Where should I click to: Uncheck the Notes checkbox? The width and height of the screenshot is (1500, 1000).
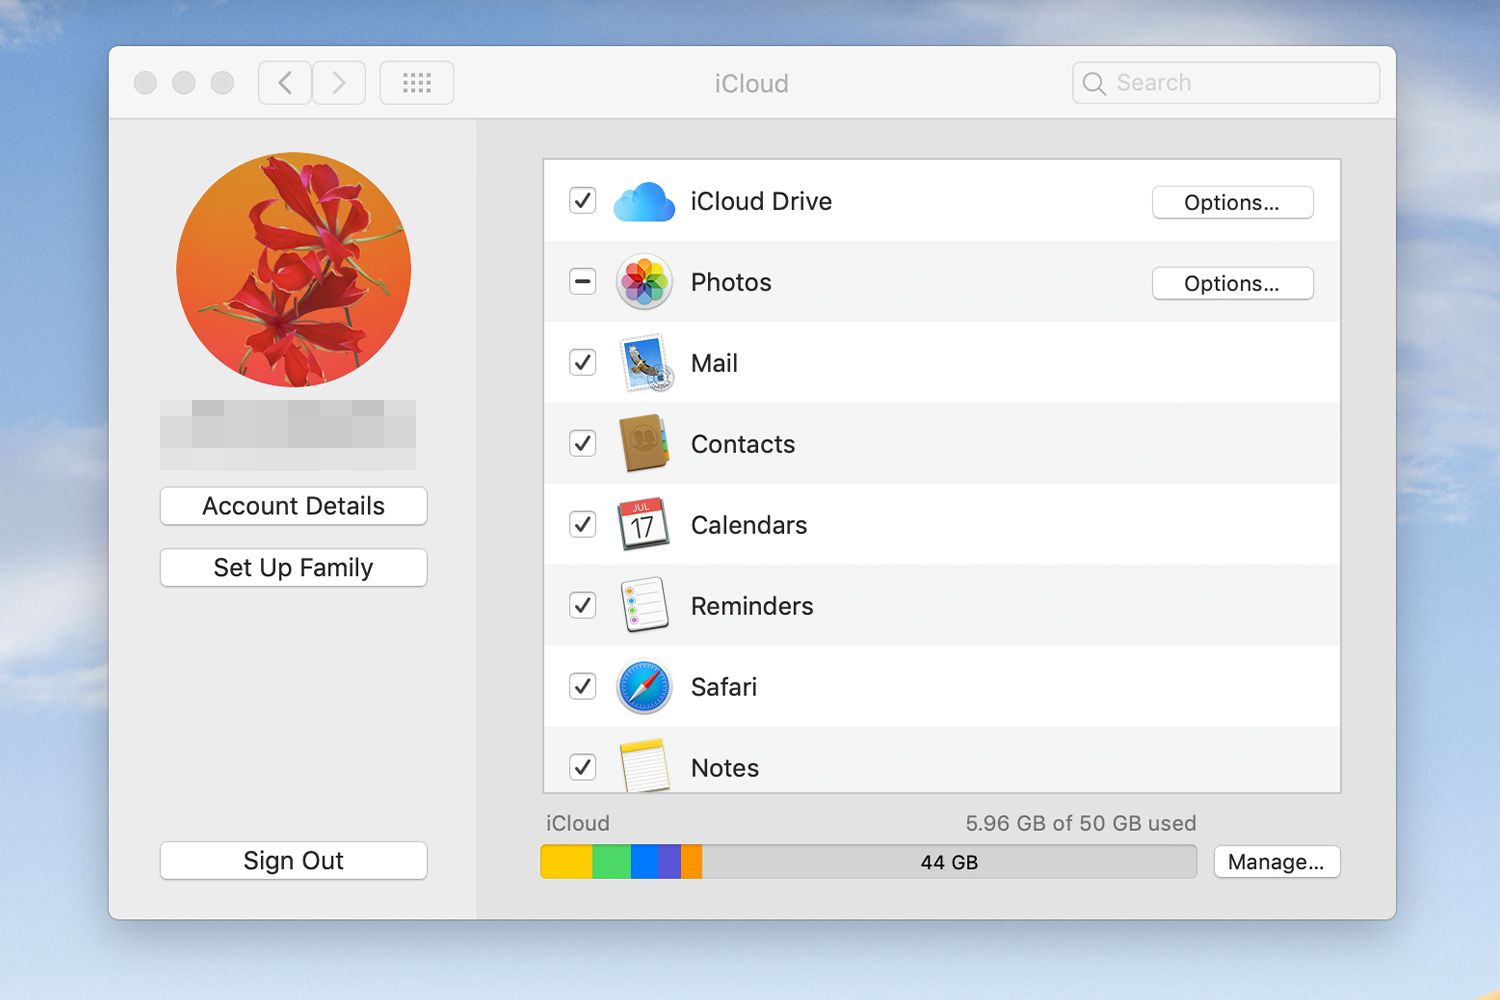(x=582, y=767)
